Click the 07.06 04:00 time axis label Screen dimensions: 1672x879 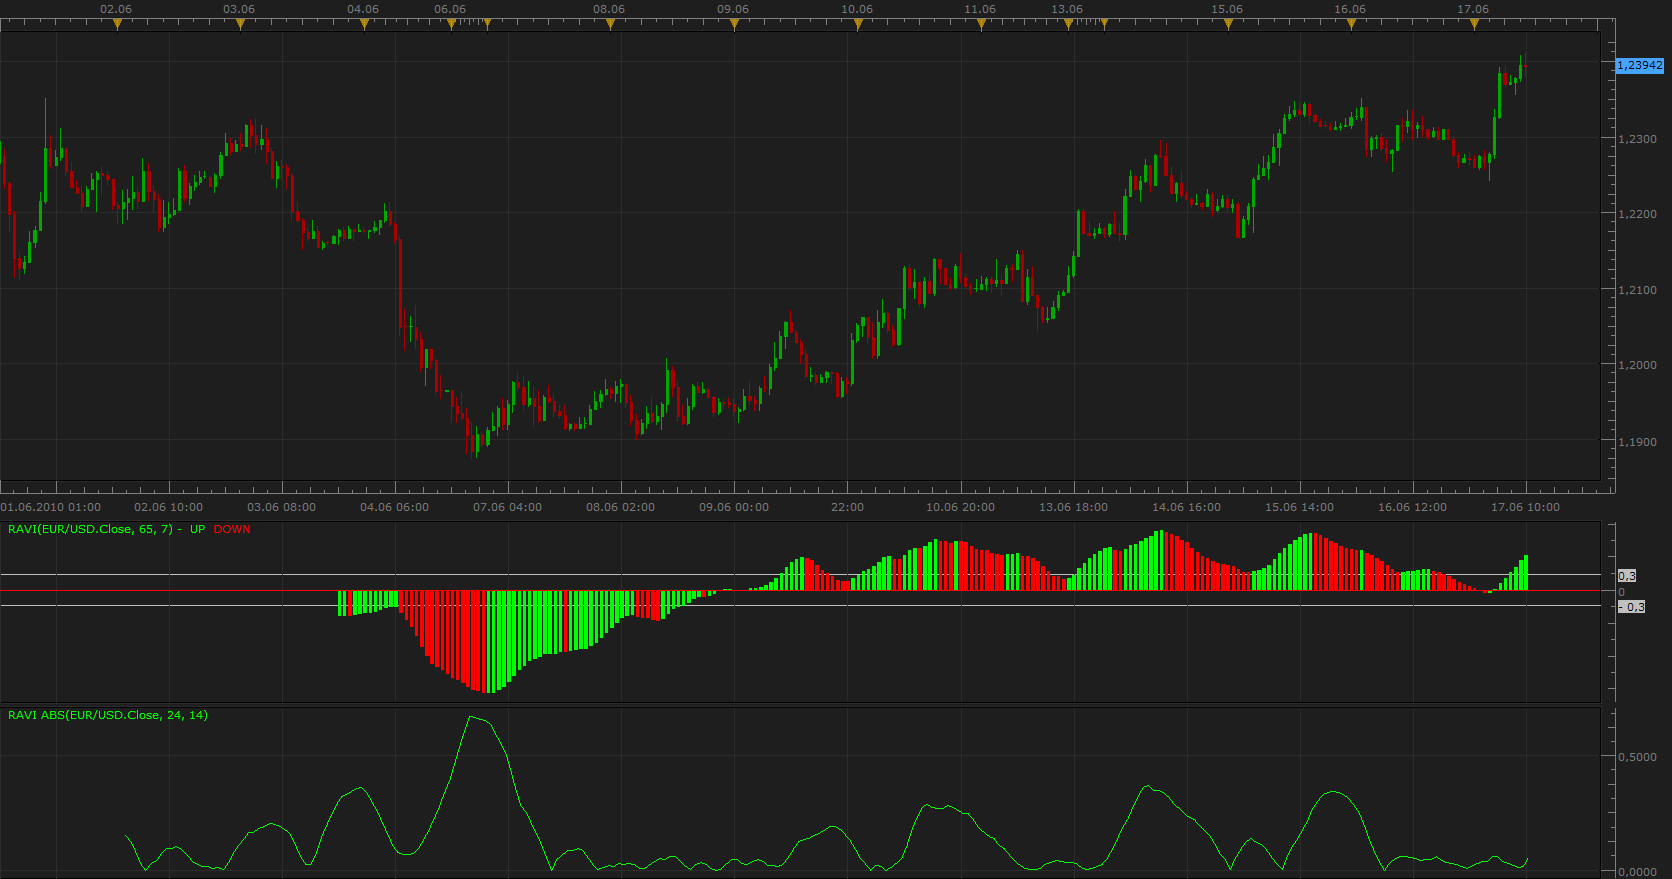tap(508, 507)
